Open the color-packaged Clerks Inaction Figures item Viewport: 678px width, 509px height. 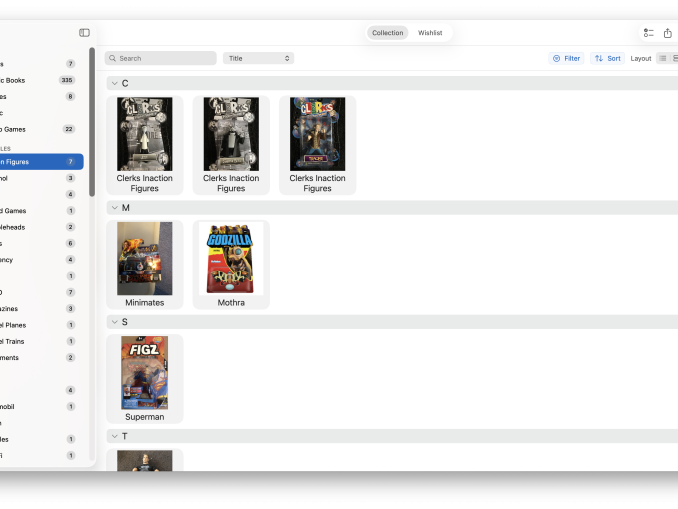[x=317, y=145]
